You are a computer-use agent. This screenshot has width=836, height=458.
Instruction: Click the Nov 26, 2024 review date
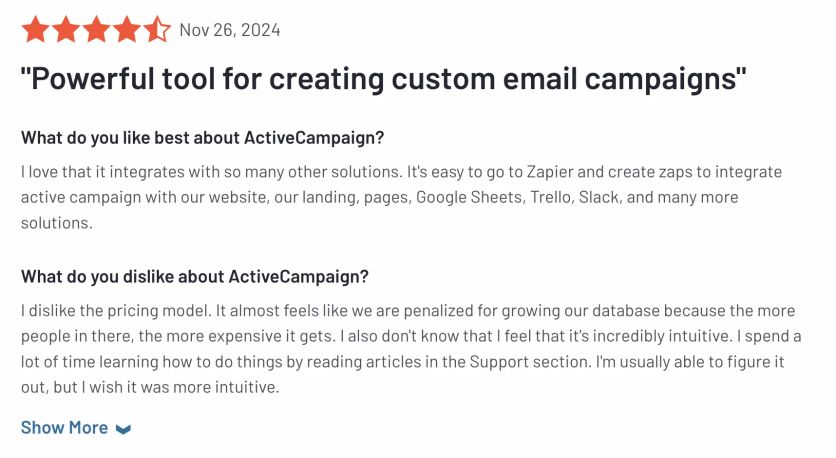pyautogui.click(x=229, y=30)
